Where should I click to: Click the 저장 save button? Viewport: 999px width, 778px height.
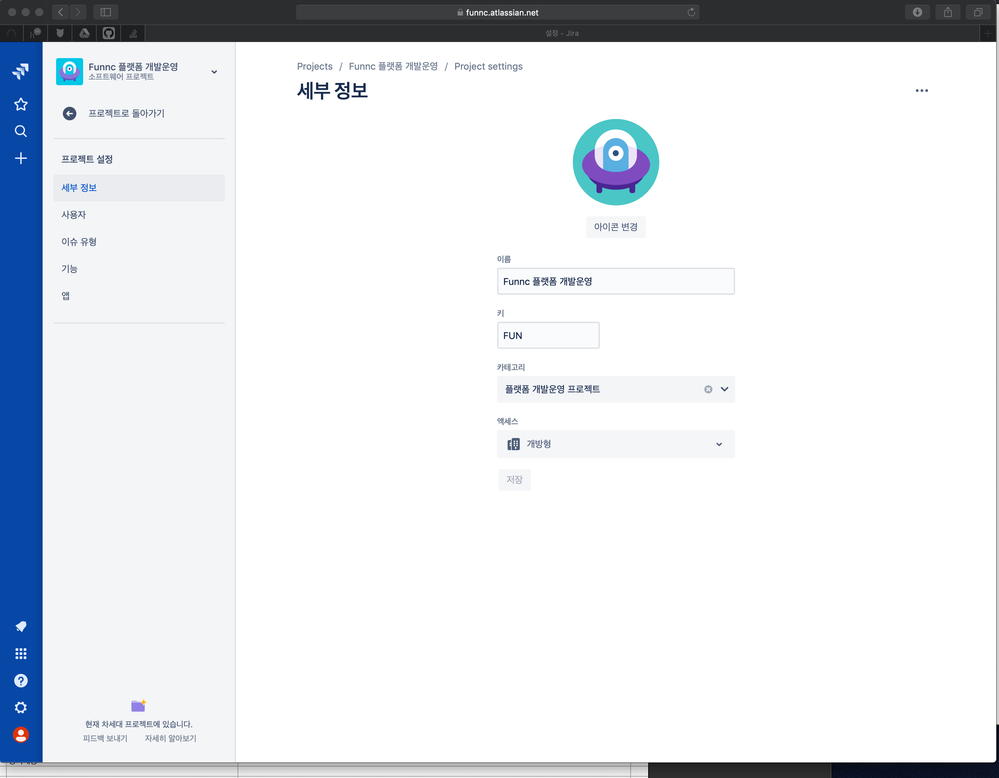(514, 480)
